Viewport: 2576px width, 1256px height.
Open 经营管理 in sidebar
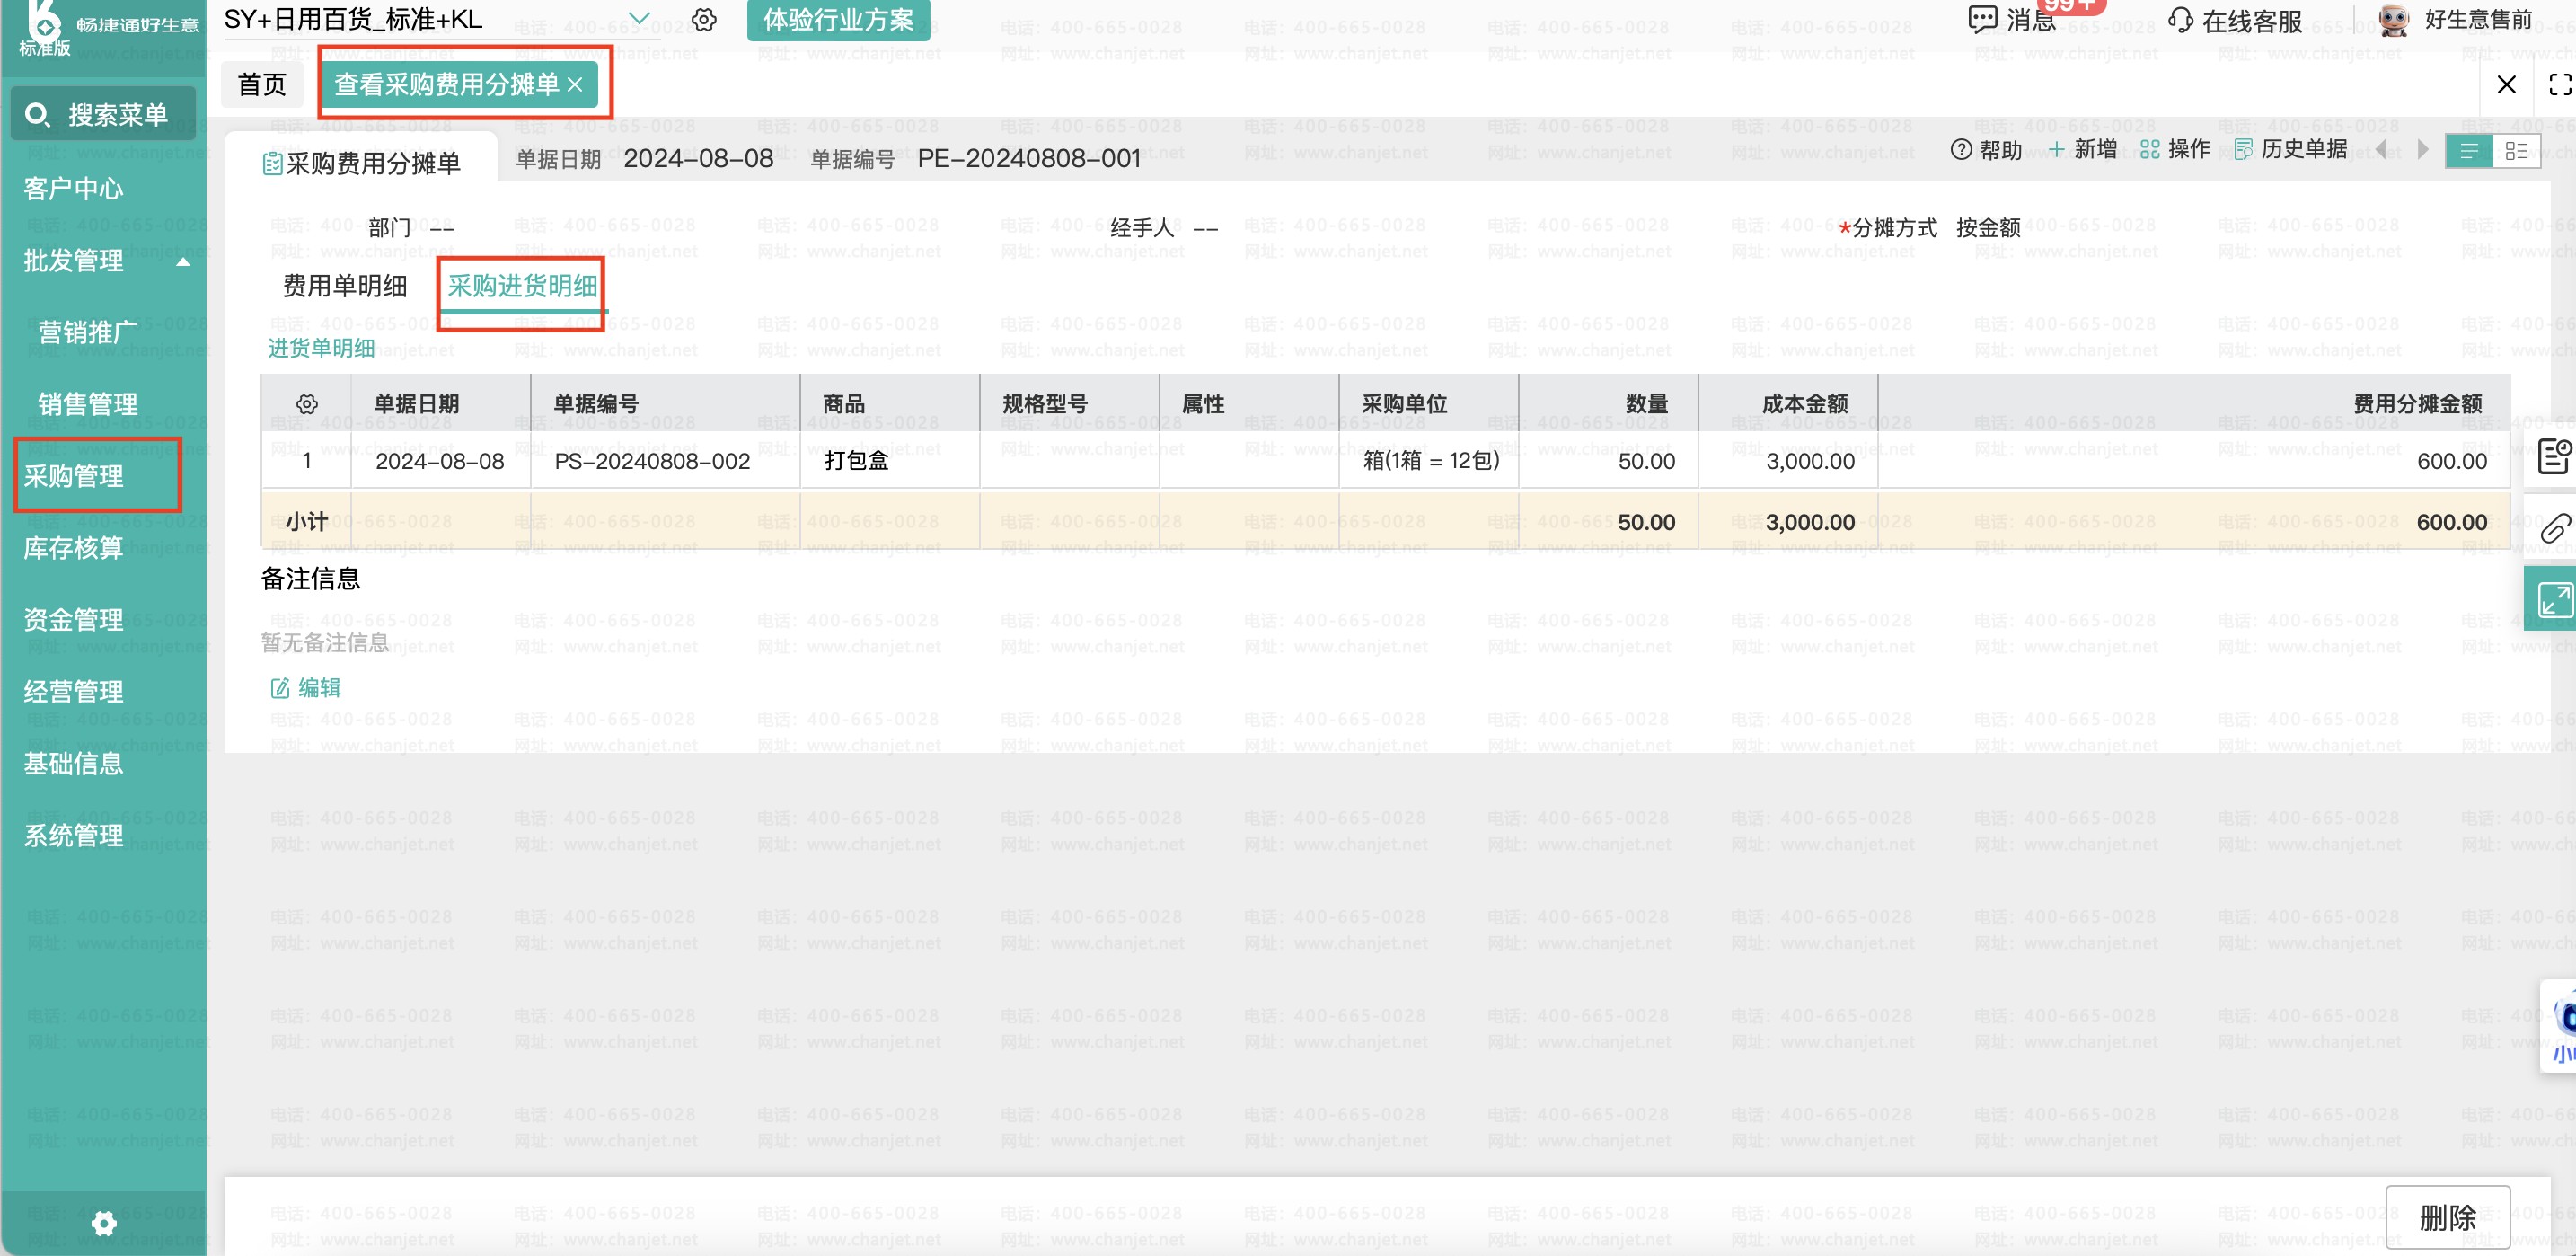73,693
